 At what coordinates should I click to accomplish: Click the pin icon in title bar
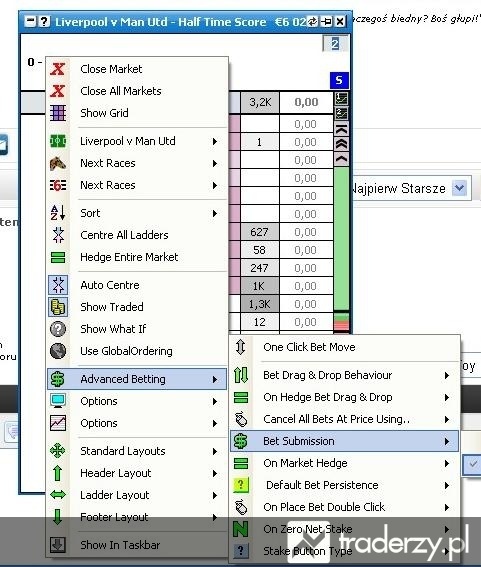[326, 22]
